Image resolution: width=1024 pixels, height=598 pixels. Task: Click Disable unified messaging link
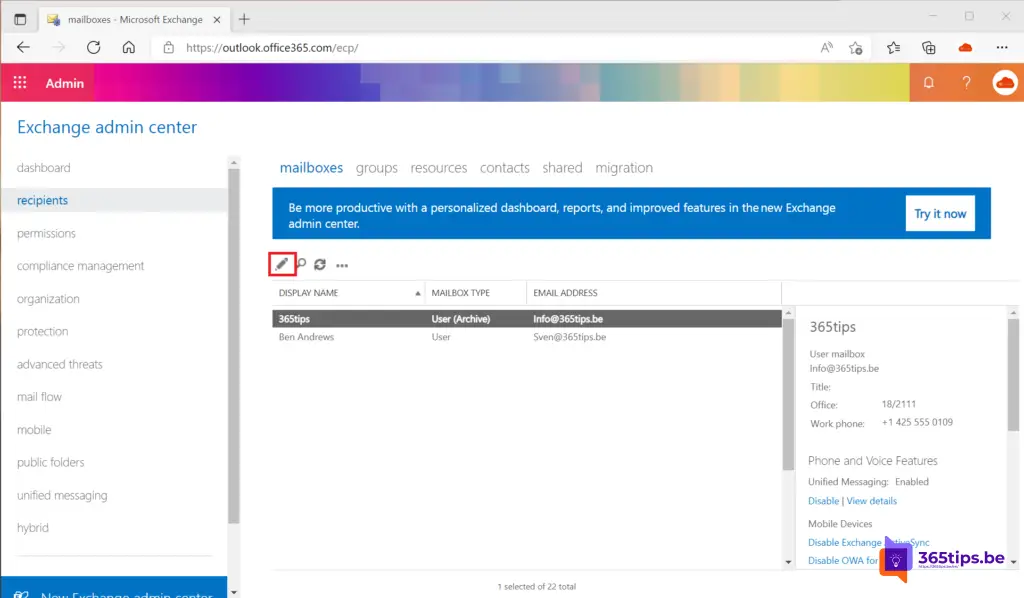coord(823,501)
